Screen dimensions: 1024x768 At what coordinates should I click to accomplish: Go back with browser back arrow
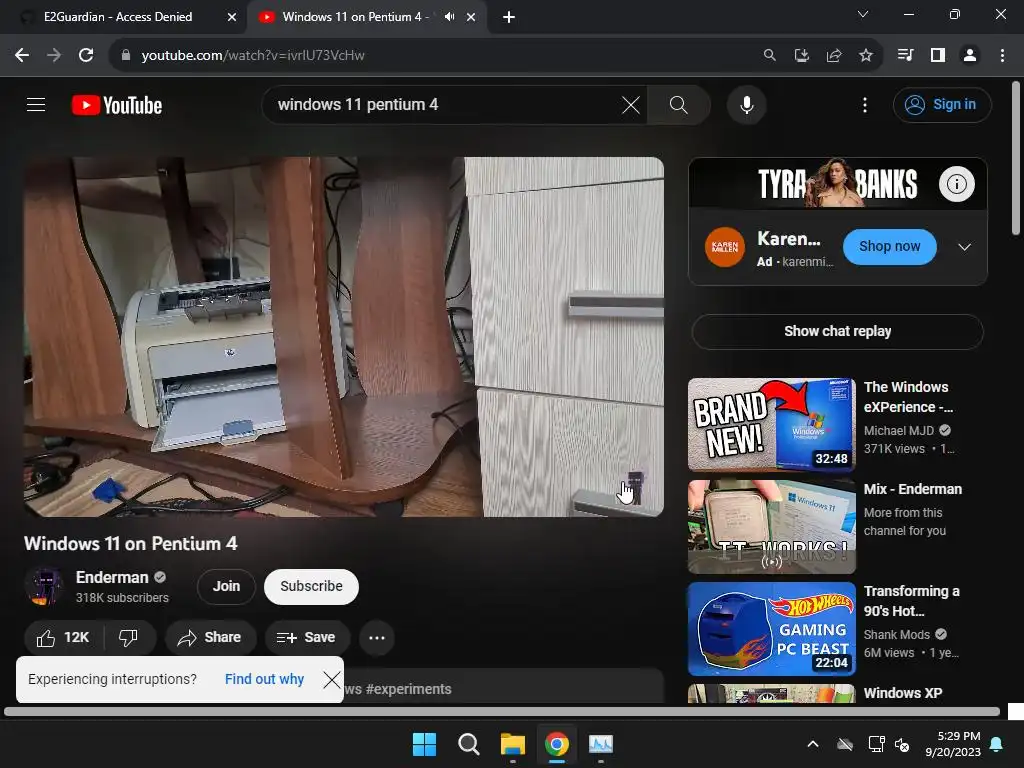(22, 56)
